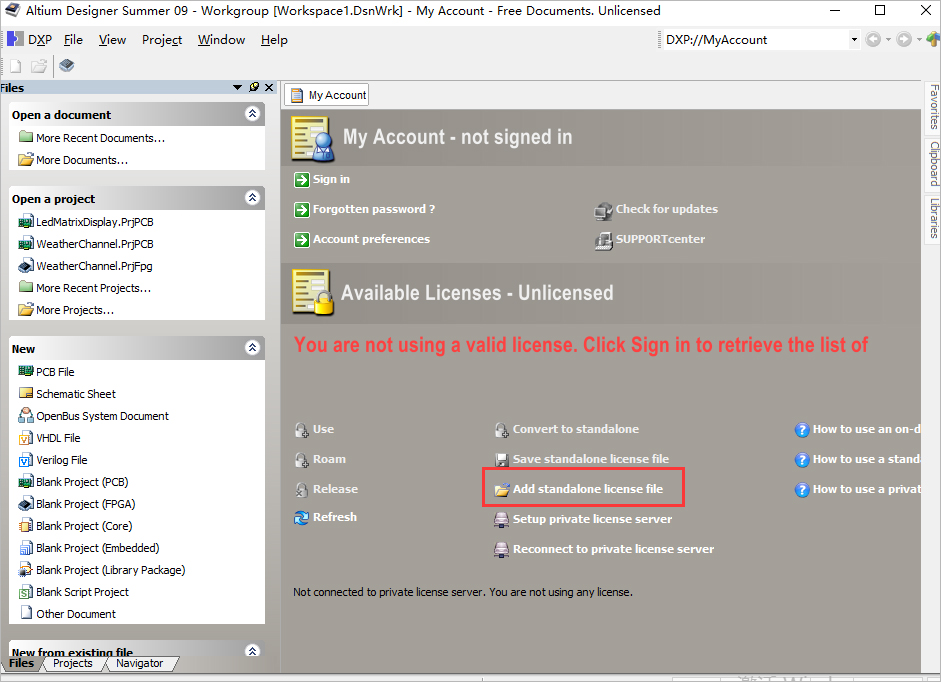This screenshot has width=941, height=682.
Task: Click the Forgotten password arrow icon
Action: pos(301,210)
